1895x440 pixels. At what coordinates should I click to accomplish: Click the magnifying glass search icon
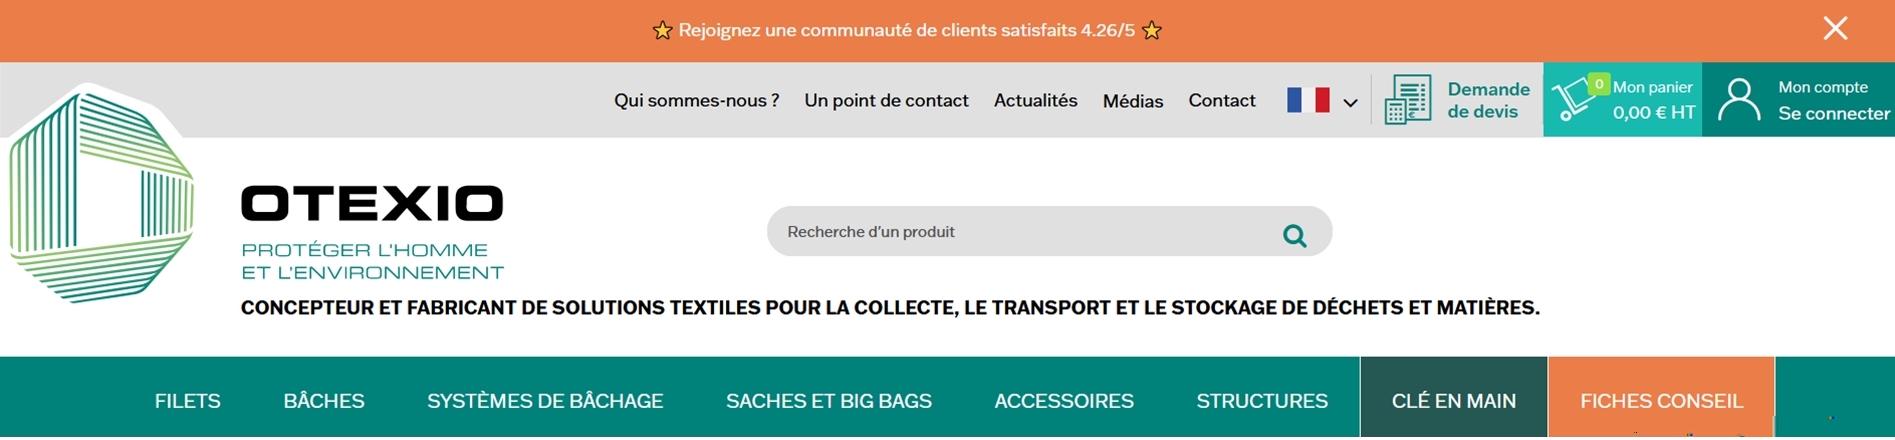pyautogui.click(x=1294, y=236)
